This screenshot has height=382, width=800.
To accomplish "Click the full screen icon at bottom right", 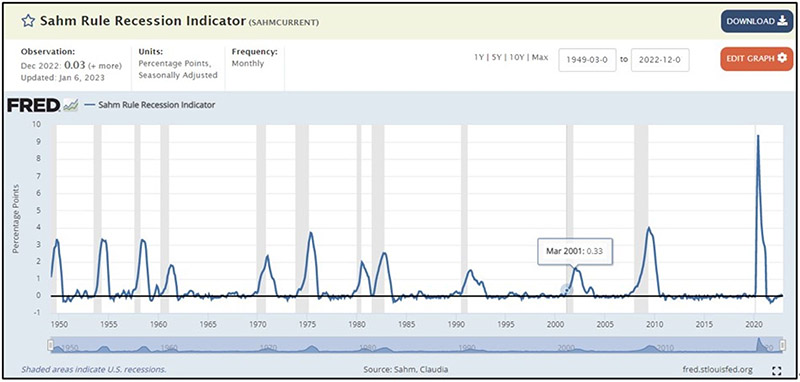I will [777, 370].
